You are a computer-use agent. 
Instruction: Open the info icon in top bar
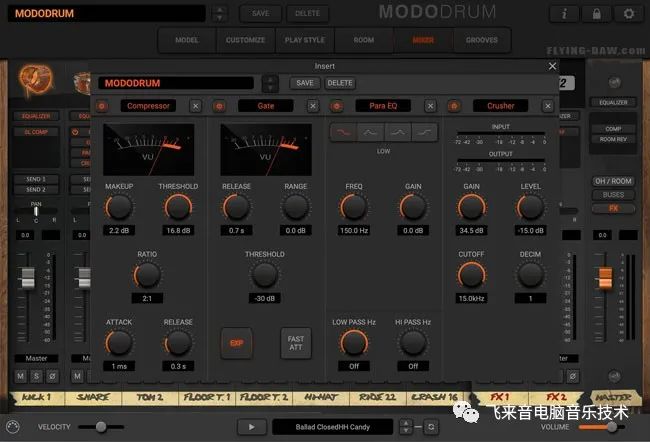click(x=564, y=14)
